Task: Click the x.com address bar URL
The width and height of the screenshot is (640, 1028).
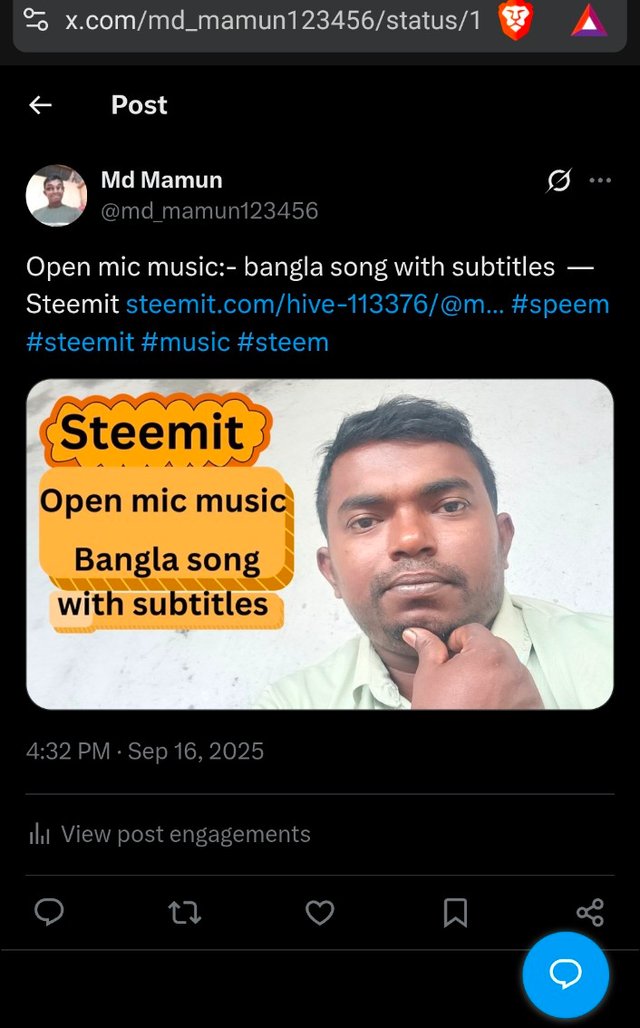Action: click(272, 21)
